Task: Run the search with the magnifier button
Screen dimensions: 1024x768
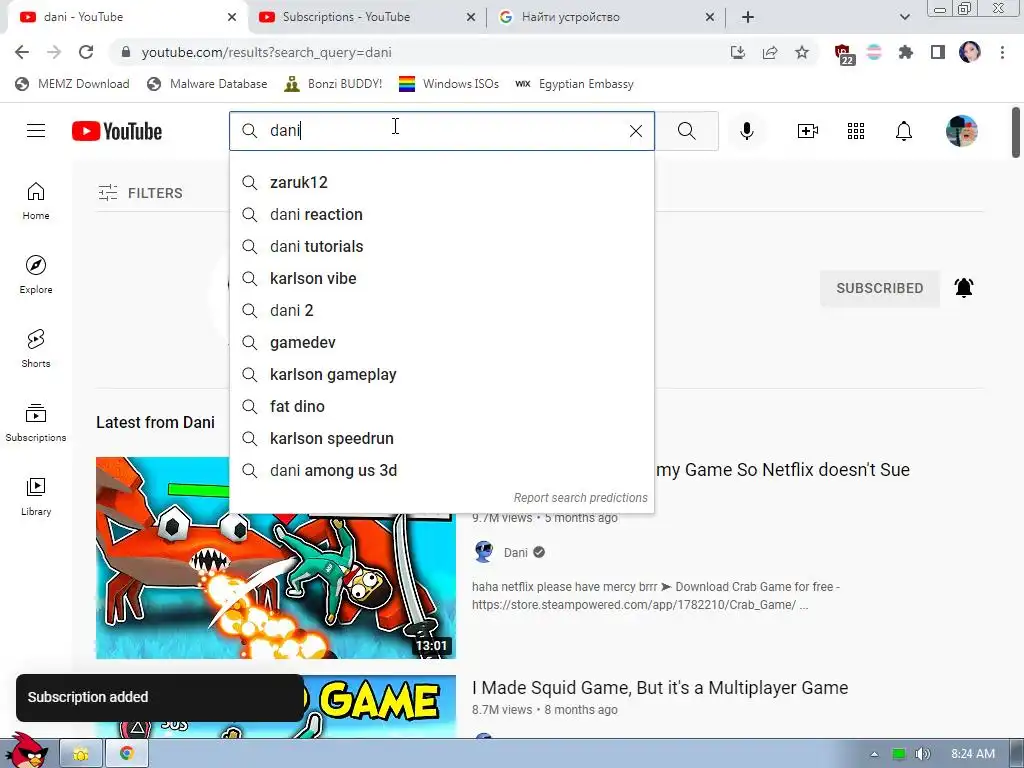Action: click(686, 131)
